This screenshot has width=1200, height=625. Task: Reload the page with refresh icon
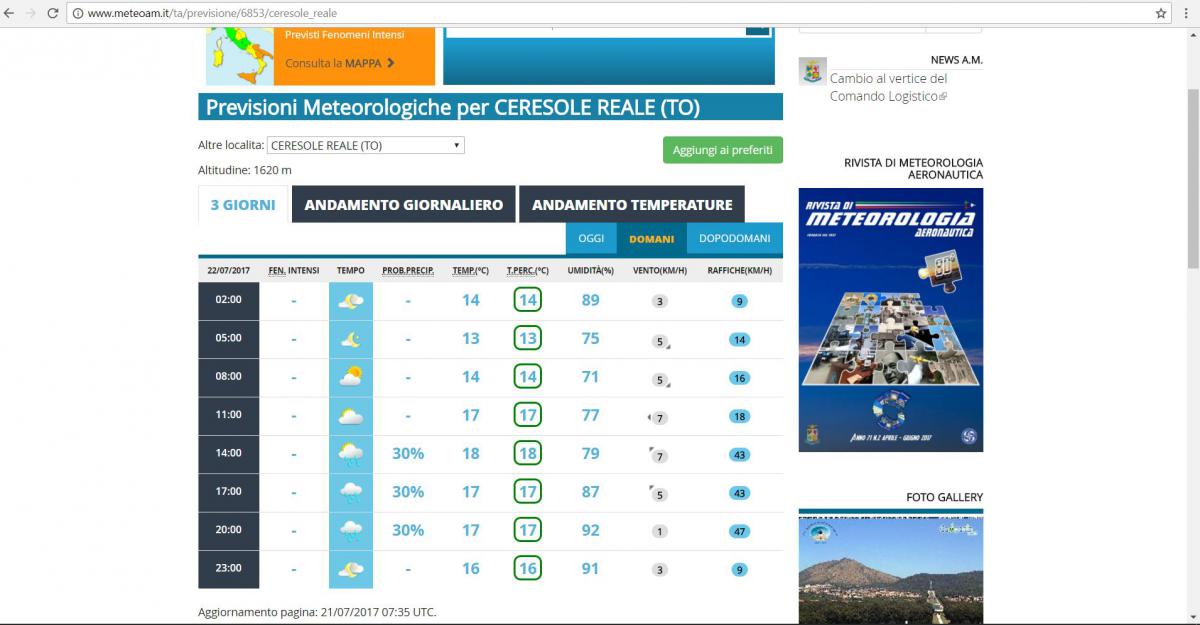(51, 13)
